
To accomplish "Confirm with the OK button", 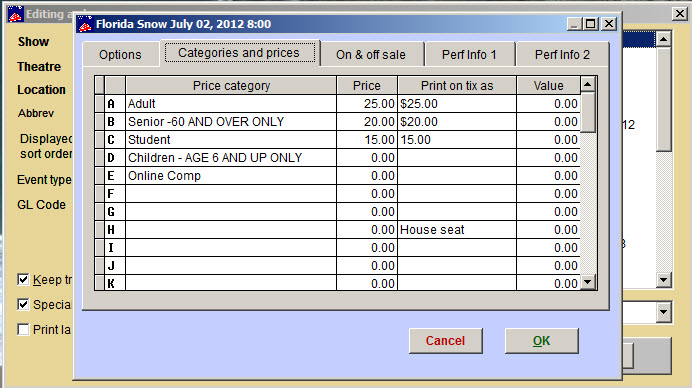I will coord(541,341).
